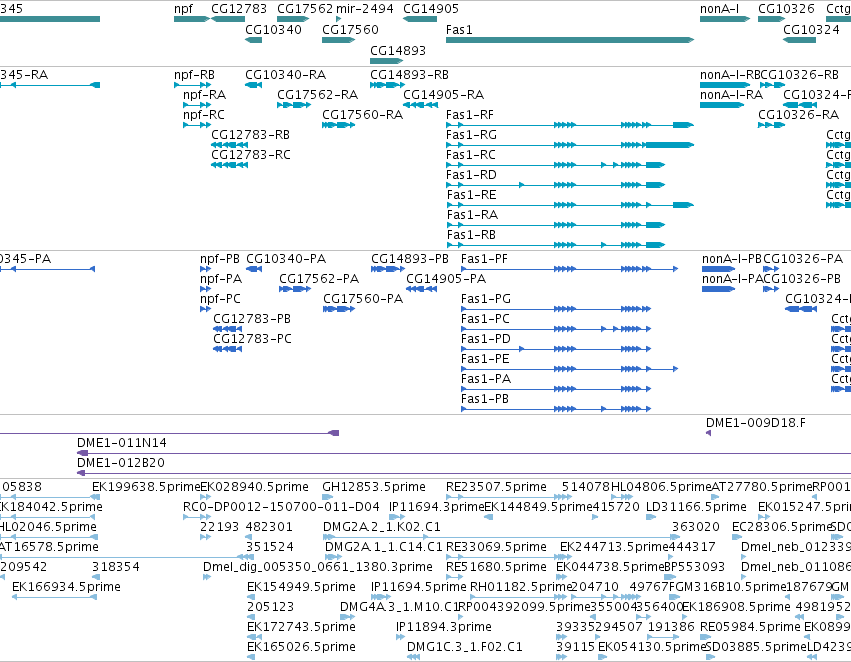
Task: Select the DMG2A.2_1.K02.C1 EST label
Action: pos(382,527)
